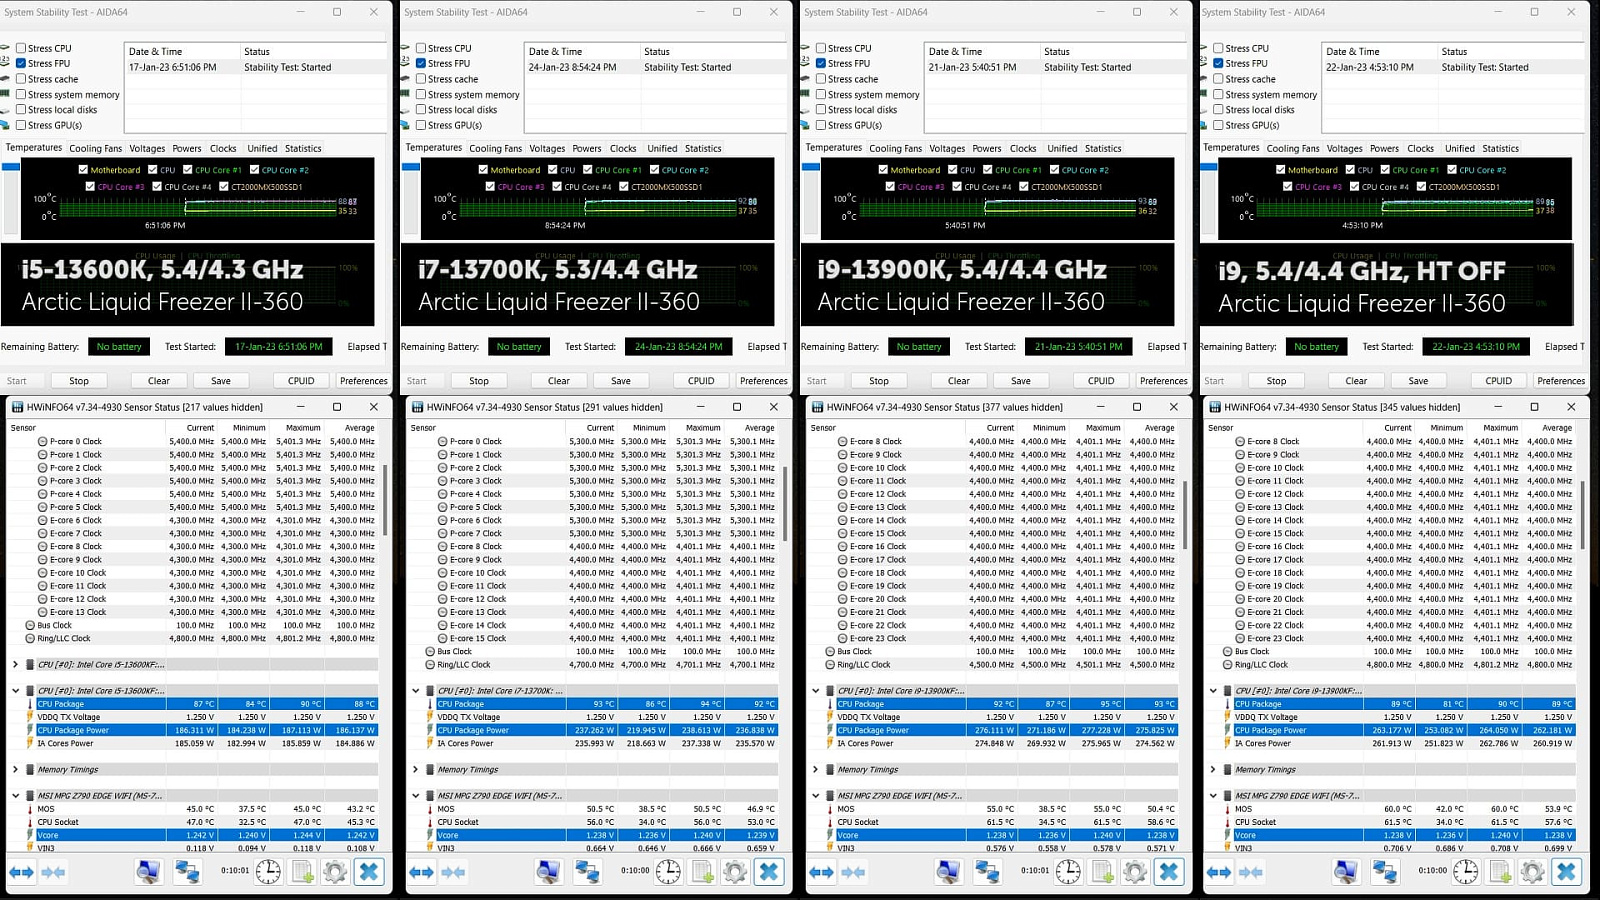Enable Stress local disks in i9-13900K AIDA64 window

pyautogui.click(x=821, y=110)
